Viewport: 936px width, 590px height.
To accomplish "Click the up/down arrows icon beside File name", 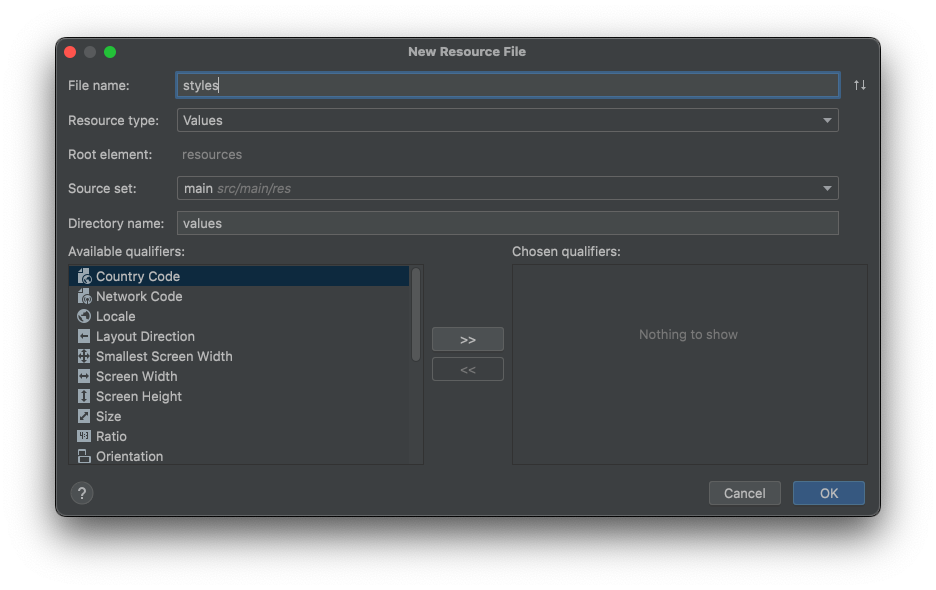I will tap(860, 85).
